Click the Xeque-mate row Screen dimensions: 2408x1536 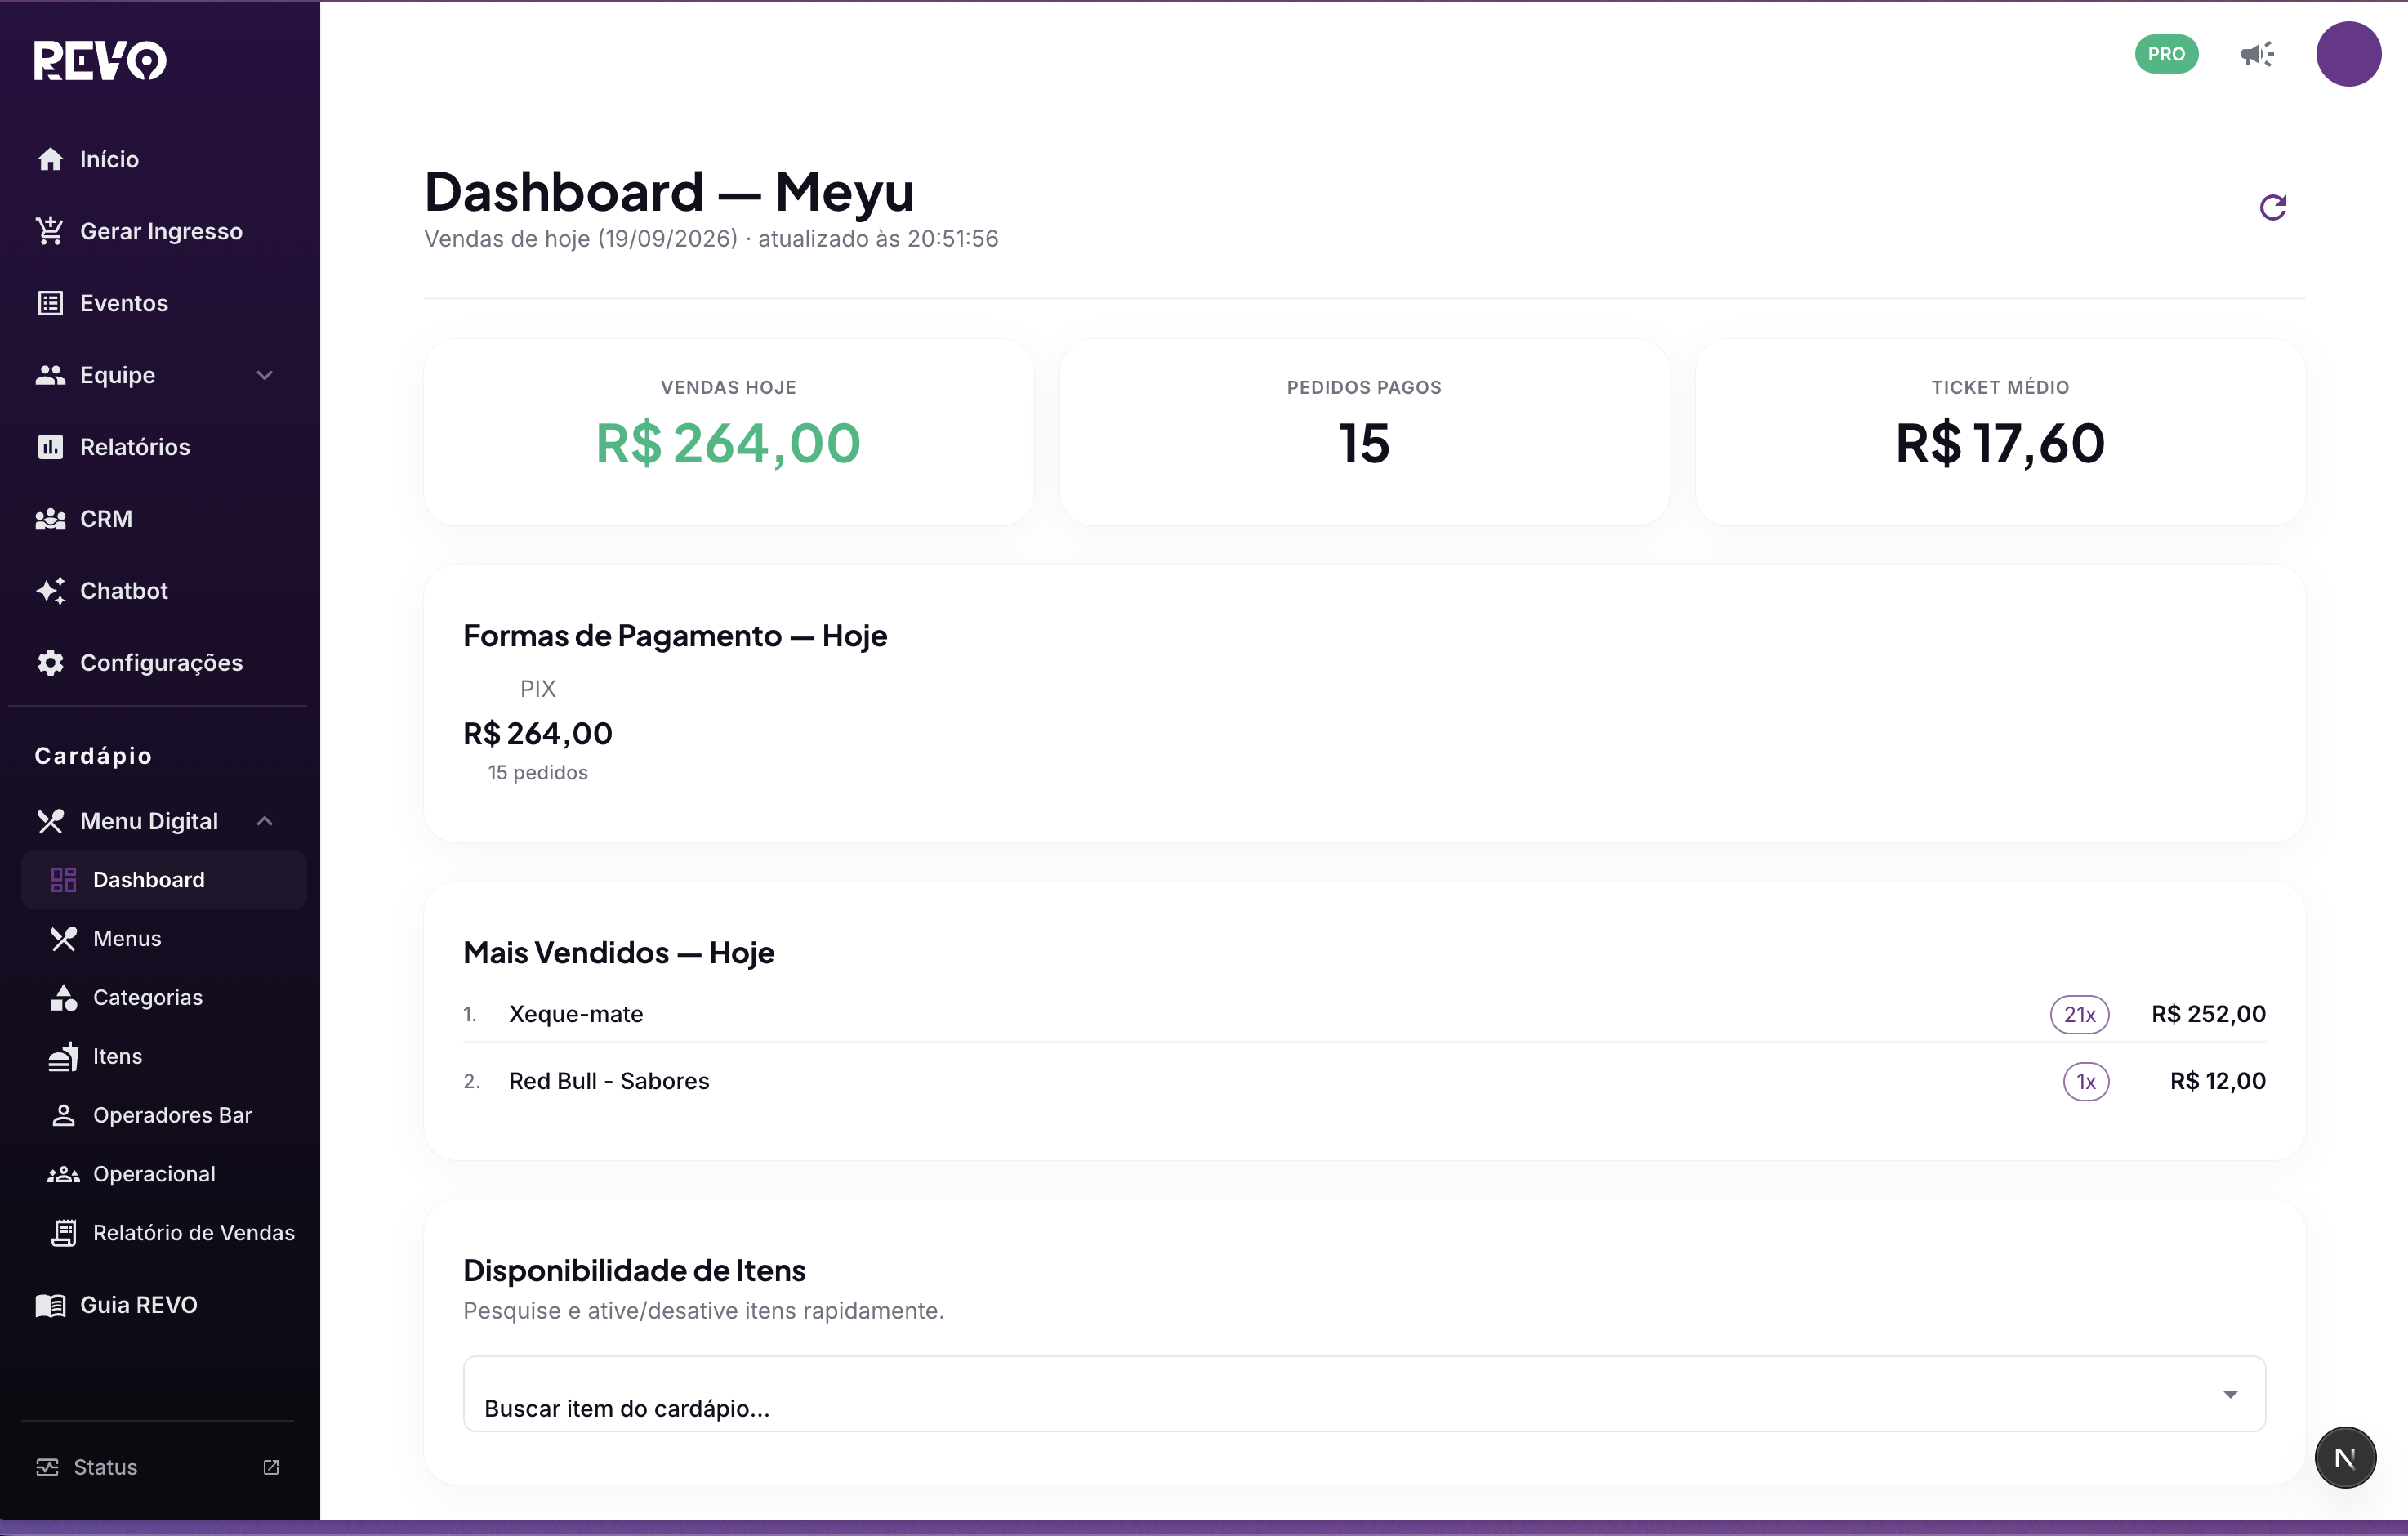(x=1364, y=1014)
